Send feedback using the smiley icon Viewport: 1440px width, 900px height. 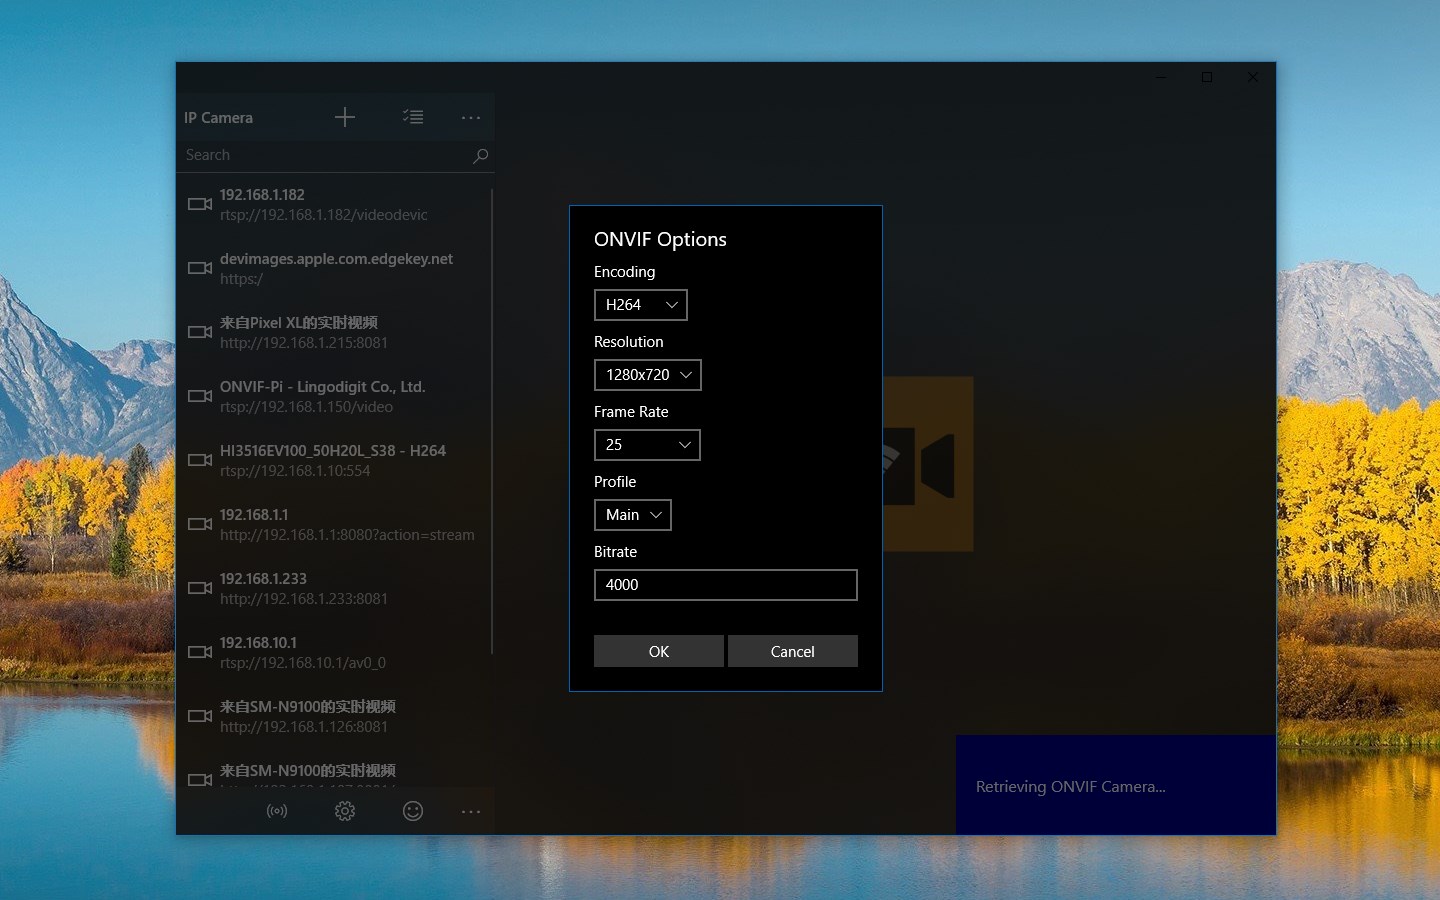(413, 811)
